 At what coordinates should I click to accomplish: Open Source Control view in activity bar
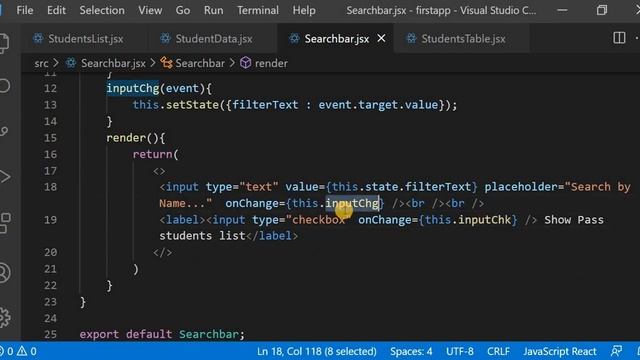pyautogui.click(x=4, y=131)
